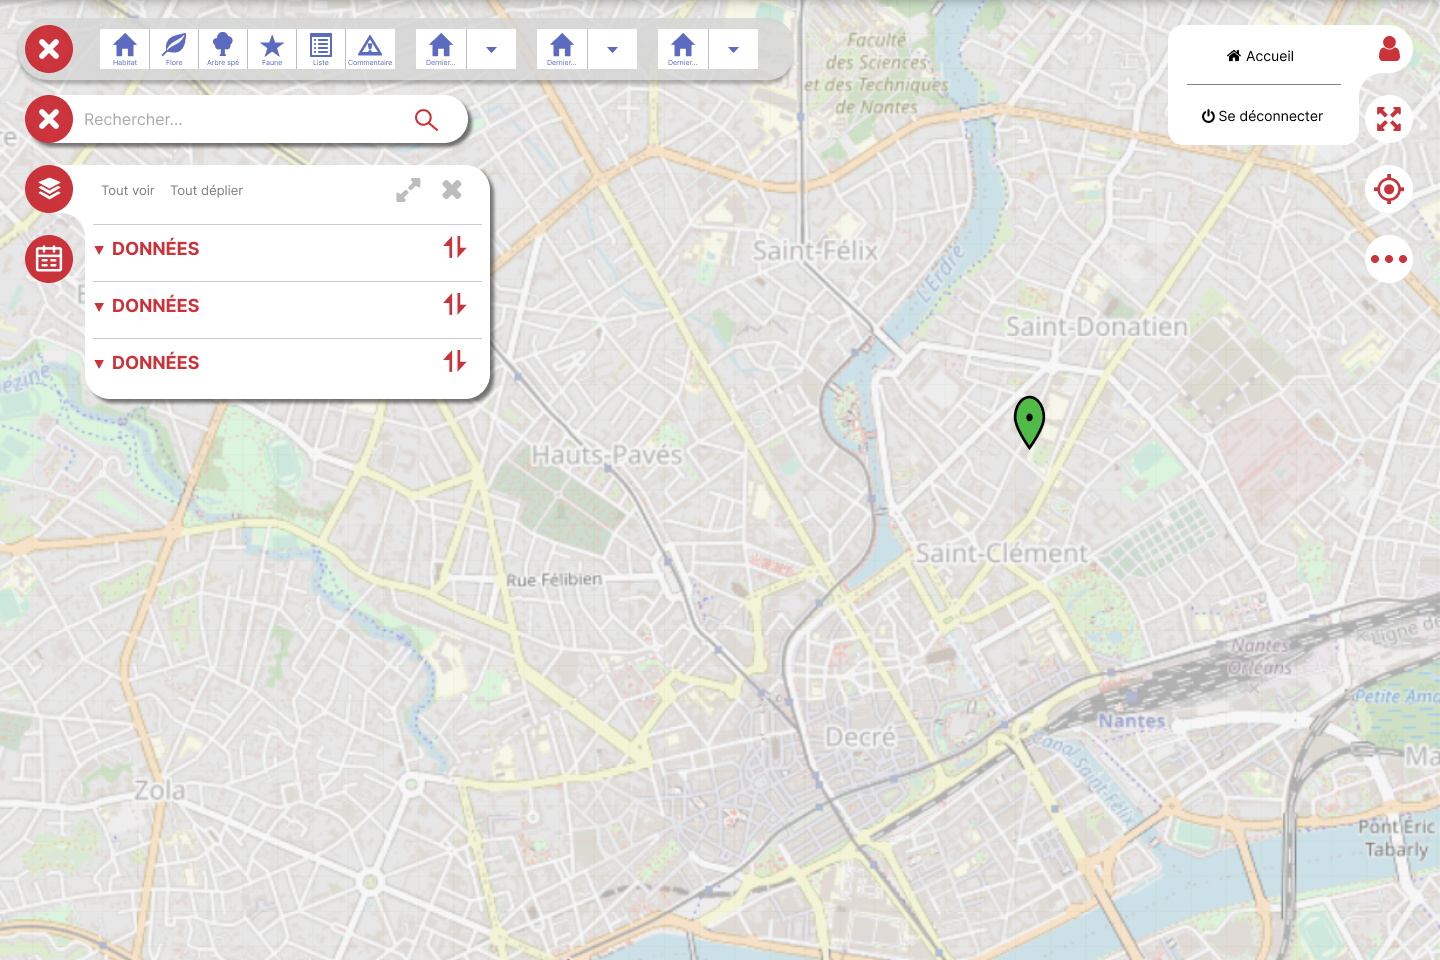
Task: Choose Se déconnecter to log out
Action: click(x=1262, y=116)
